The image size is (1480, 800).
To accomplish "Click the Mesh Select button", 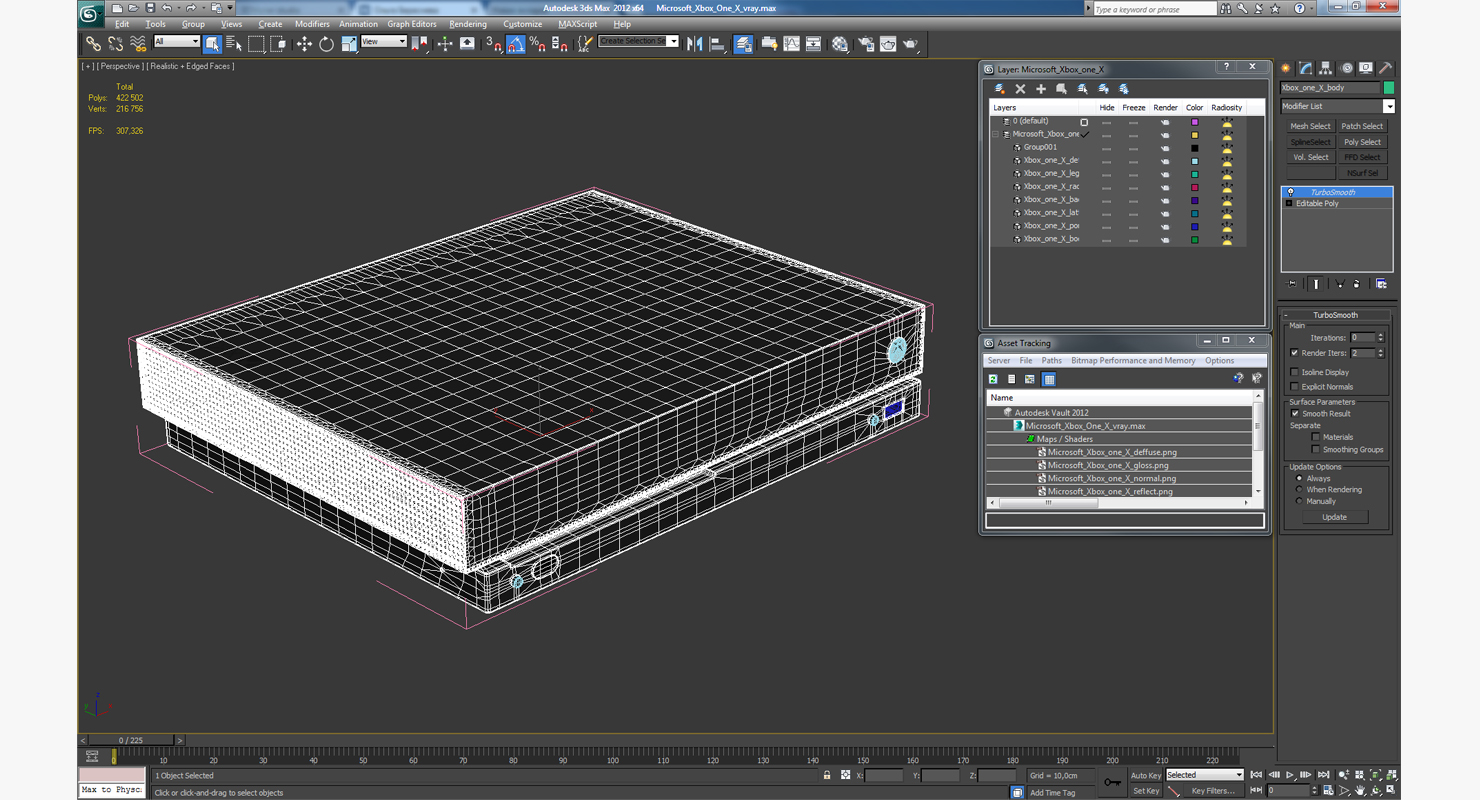I will (x=1310, y=126).
